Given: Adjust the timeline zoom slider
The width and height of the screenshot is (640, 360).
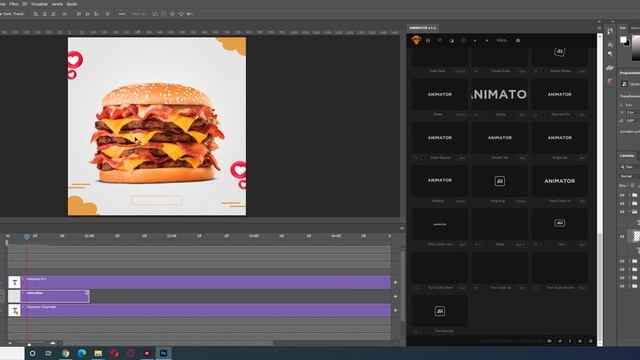Looking at the screenshot, I should click(x=29, y=344).
